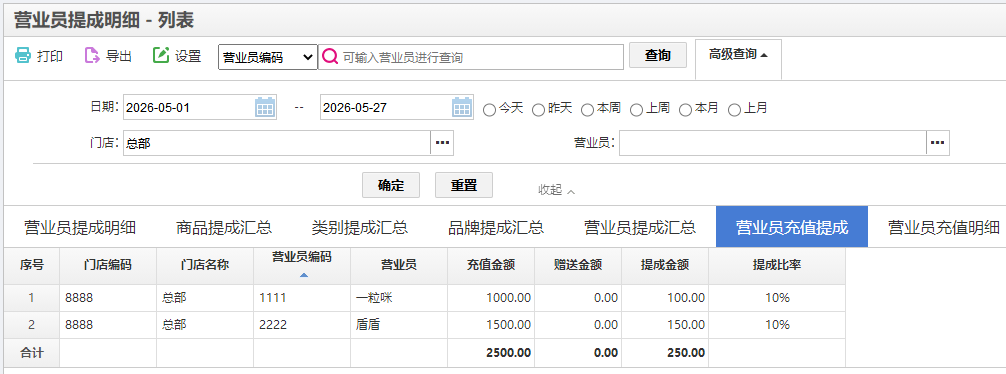Click the 重置 reset button
1006x374 pixels.
[464, 185]
